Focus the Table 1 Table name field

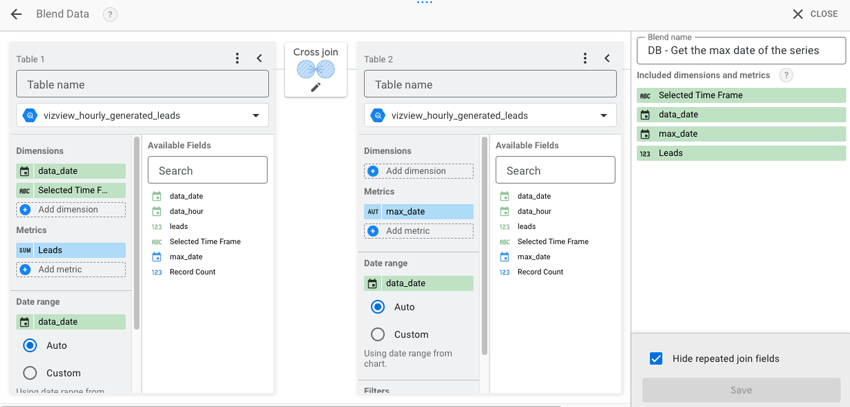[x=143, y=85]
